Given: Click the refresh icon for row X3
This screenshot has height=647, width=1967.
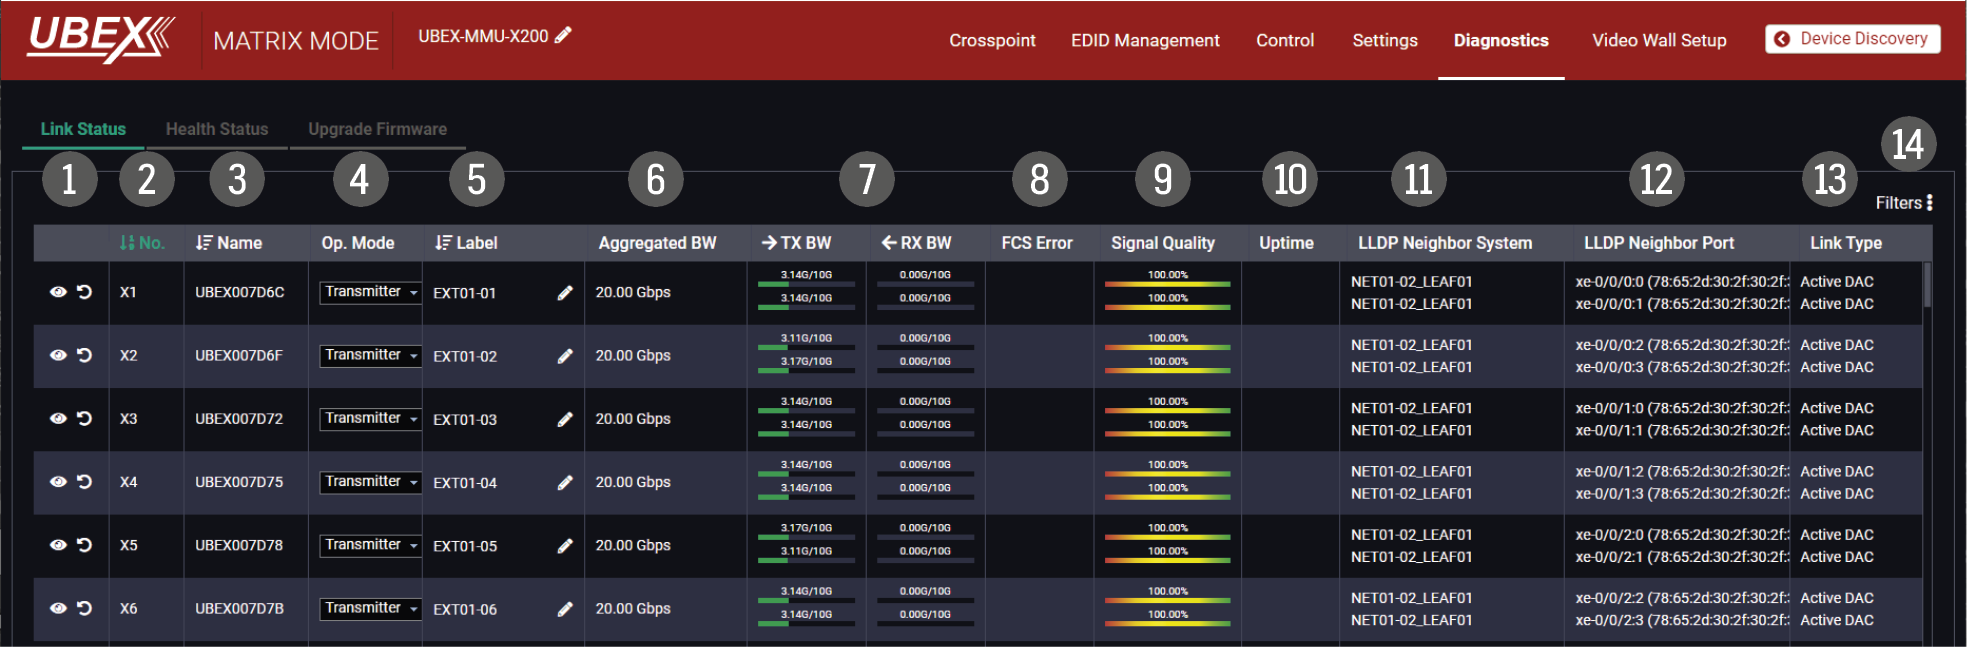Looking at the screenshot, I should pos(85,418).
